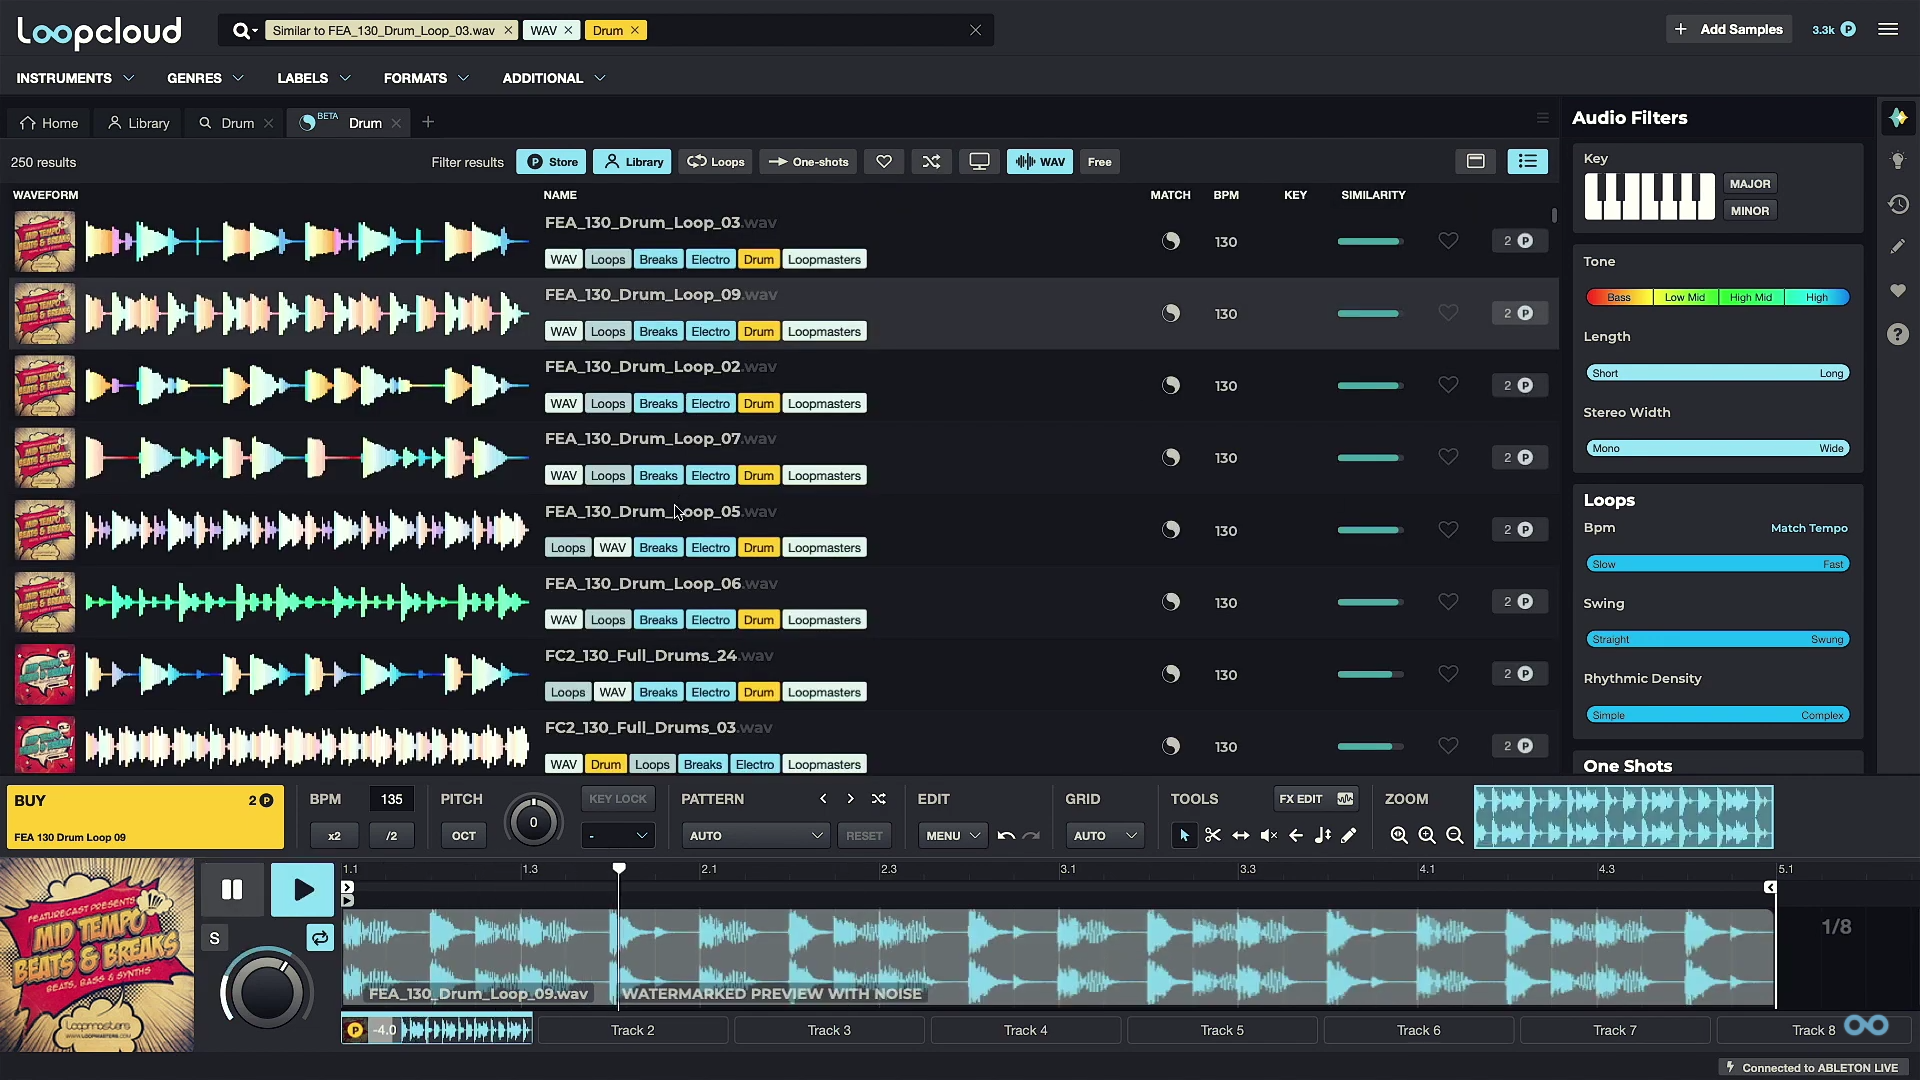Click the Add Samples button
The image size is (1920, 1080).
[x=1728, y=29]
